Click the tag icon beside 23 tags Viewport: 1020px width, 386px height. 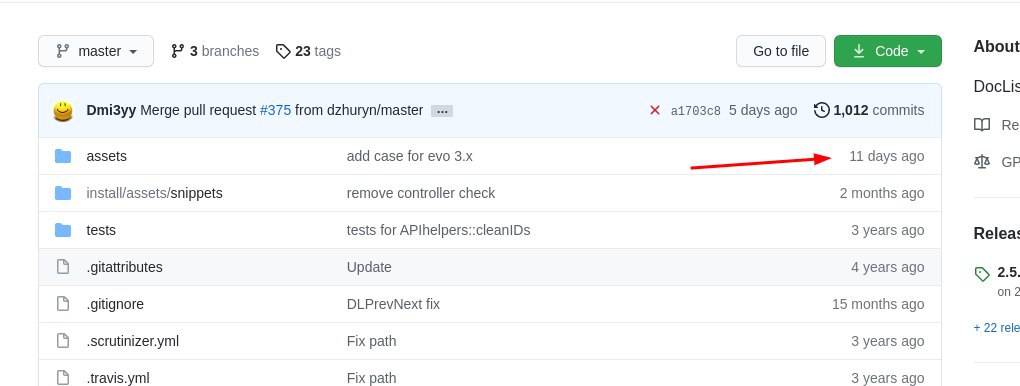coord(283,51)
